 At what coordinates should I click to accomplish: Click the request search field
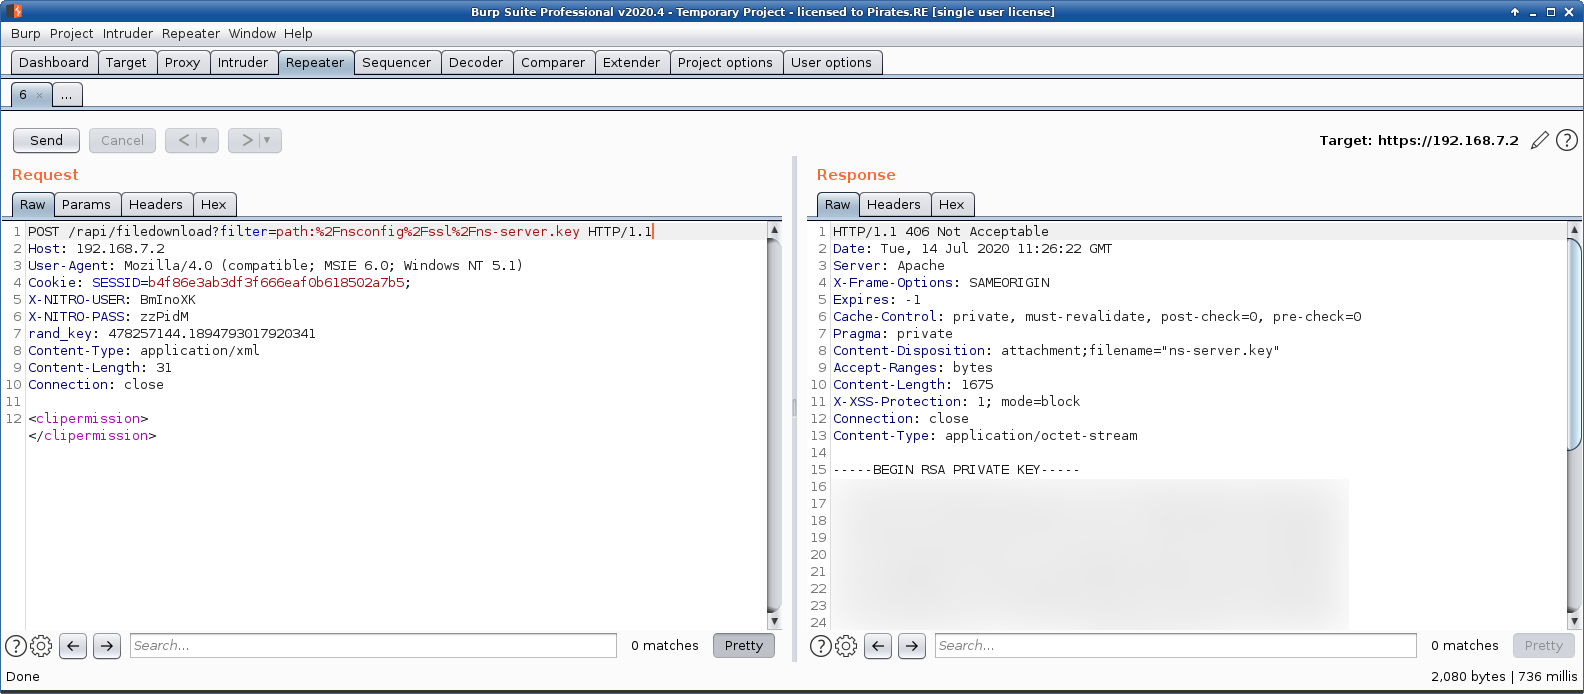(x=373, y=646)
